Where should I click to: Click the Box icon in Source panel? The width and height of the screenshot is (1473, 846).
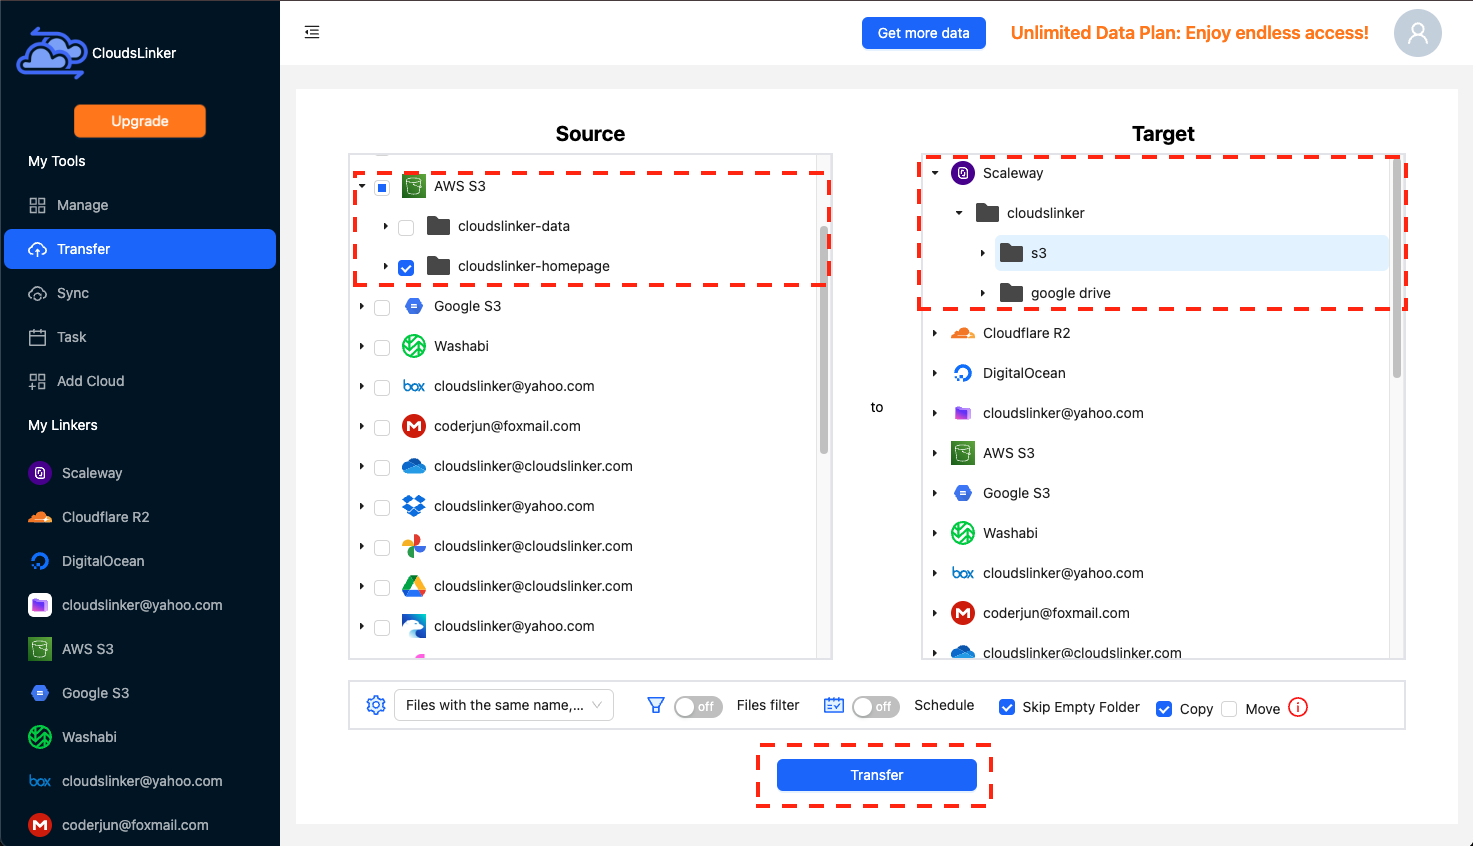coord(414,386)
